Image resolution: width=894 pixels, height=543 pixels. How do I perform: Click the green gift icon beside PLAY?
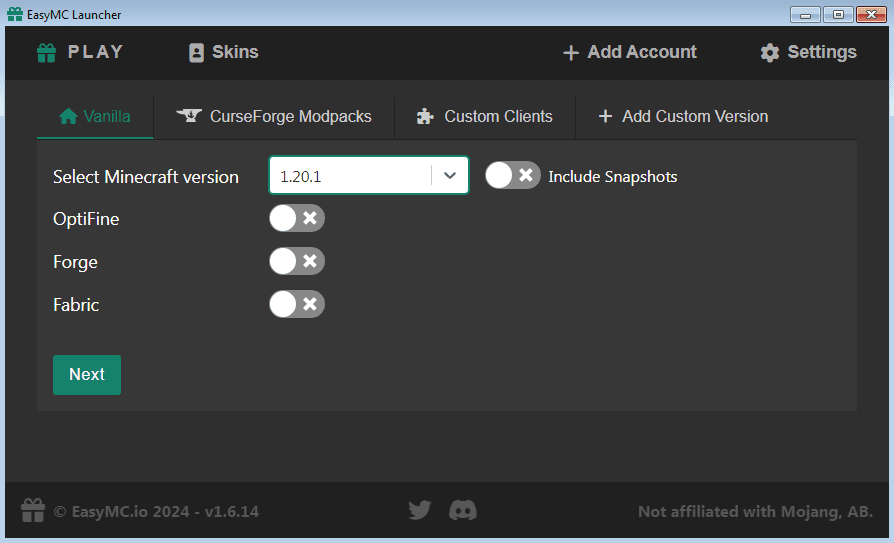tap(46, 53)
